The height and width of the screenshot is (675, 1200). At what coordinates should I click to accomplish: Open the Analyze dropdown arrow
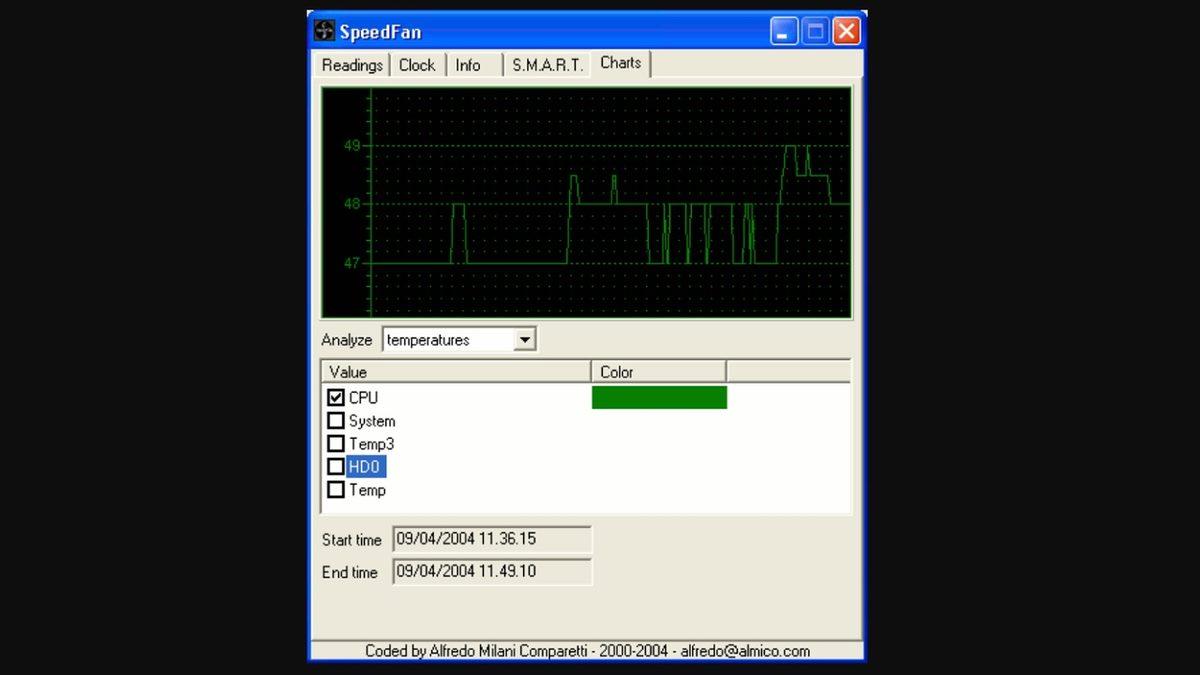tap(525, 340)
